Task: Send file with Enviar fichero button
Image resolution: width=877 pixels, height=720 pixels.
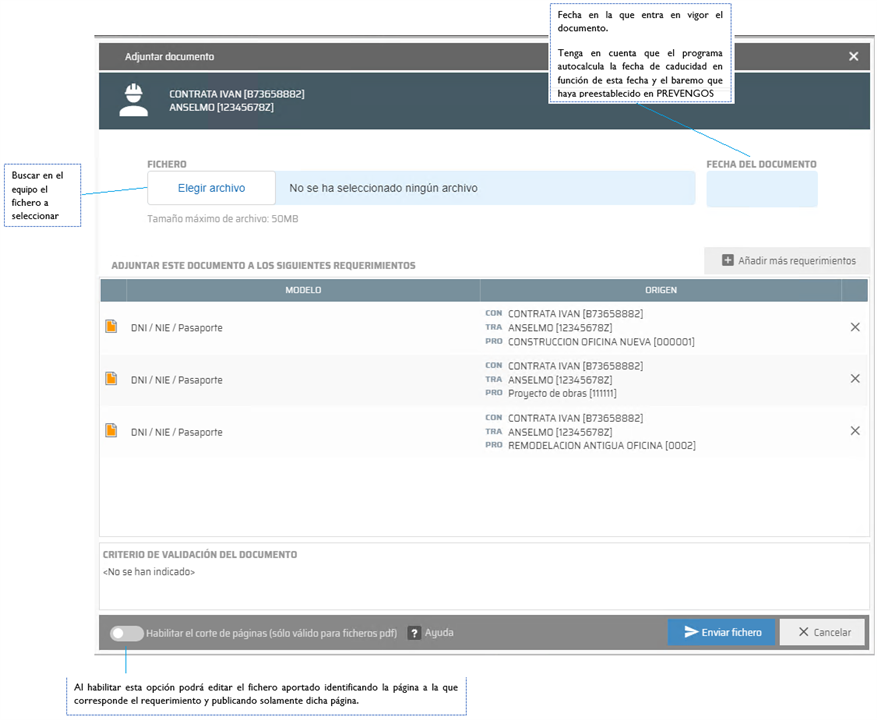Action: pyautogui.click(x=722, y=632)
